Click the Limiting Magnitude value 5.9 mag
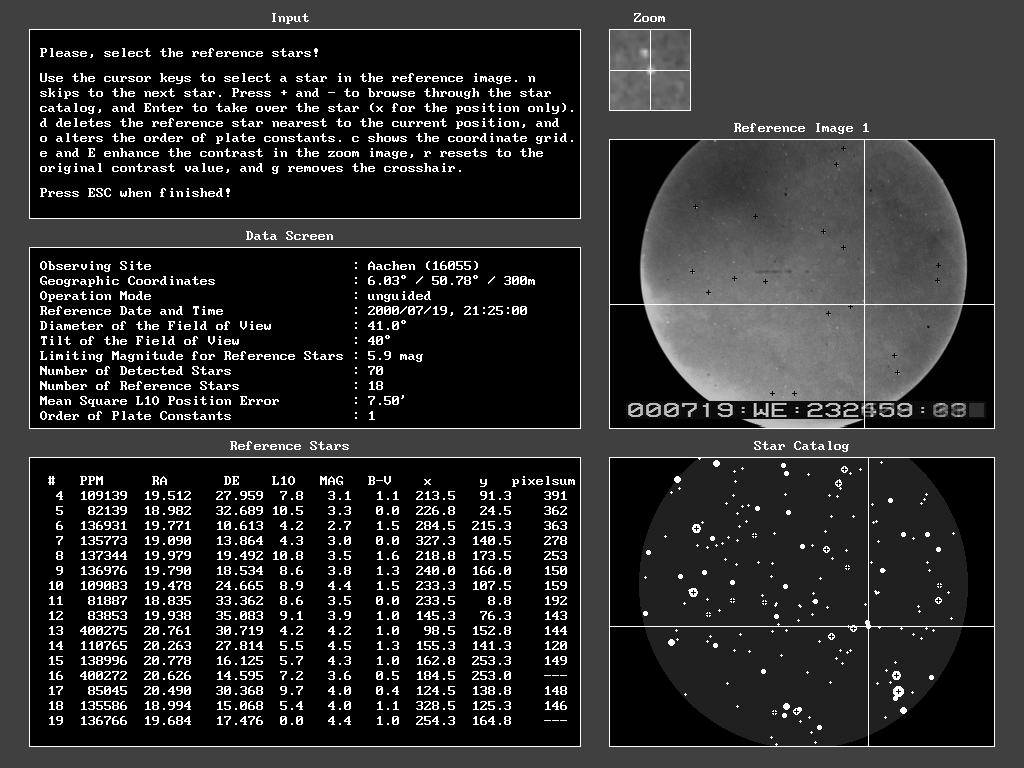This screenshot has width=1024, height=768. 395,356
